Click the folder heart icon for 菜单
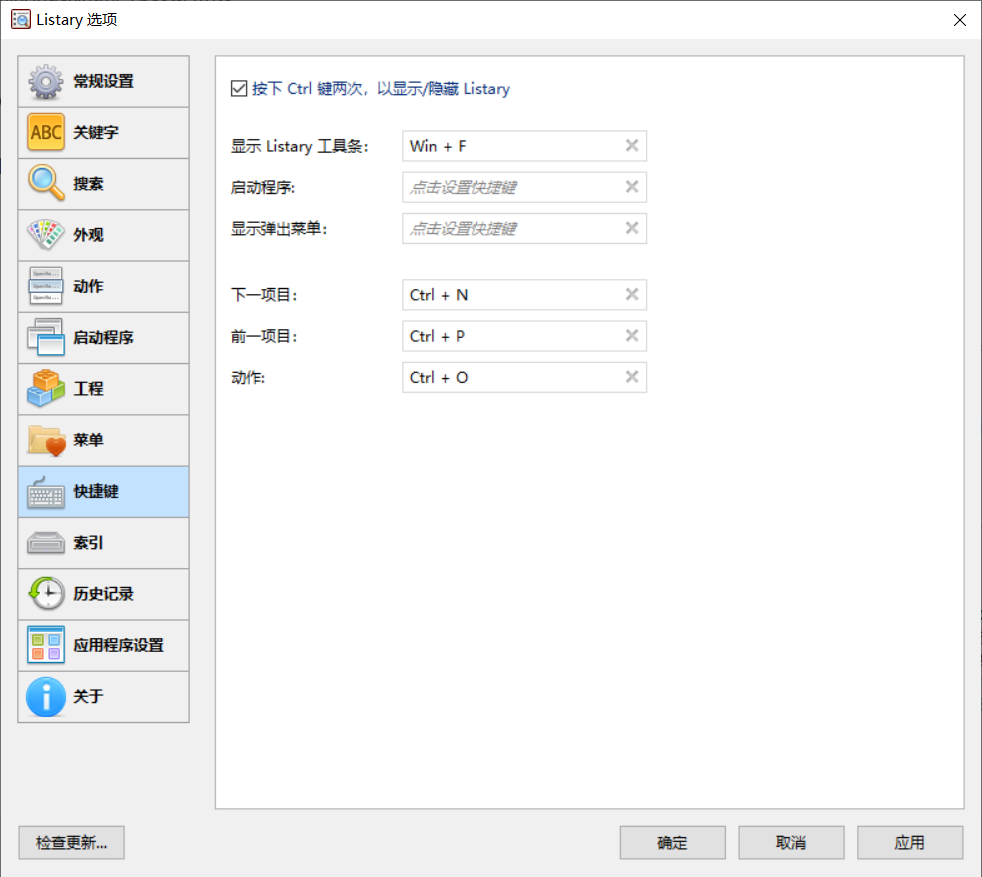Viewport: 982px width, 877px height. pyautogui.click(x=46, y=440)
